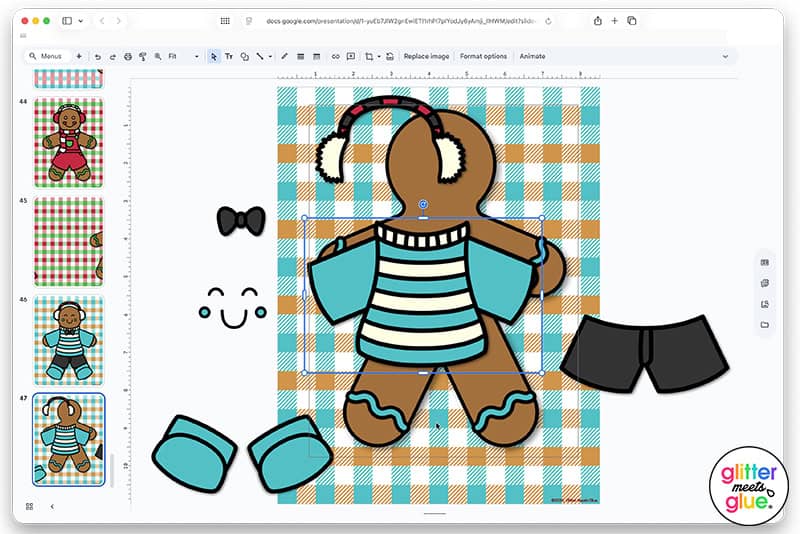Show Safari tab overview

coord(632,20)
